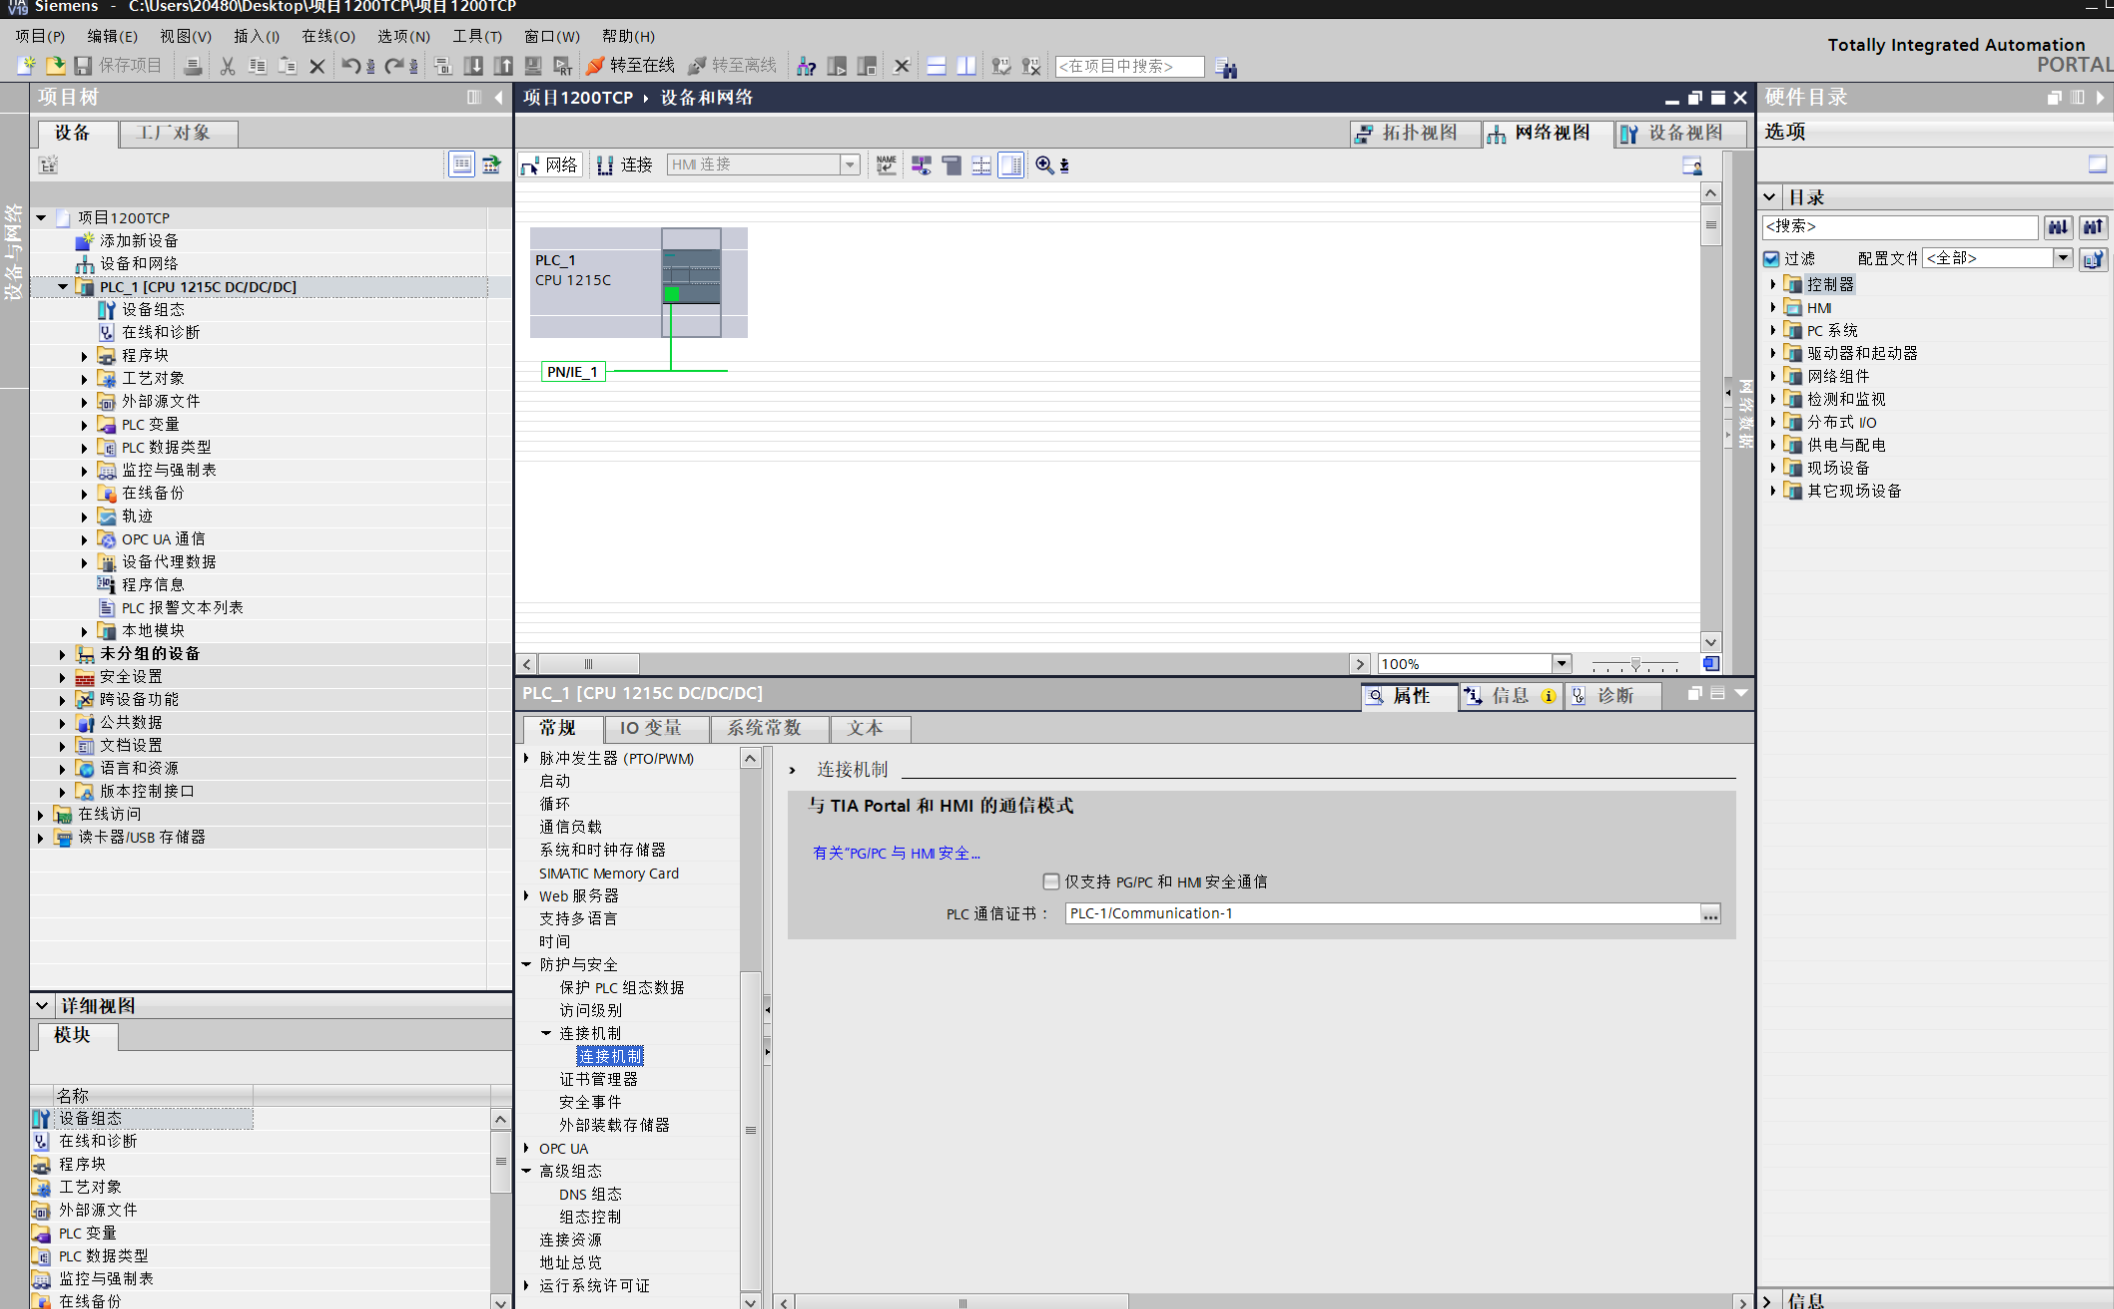Click the Connections toggle button
The image size is (2114, 1309).
click(x=625, y=165)
